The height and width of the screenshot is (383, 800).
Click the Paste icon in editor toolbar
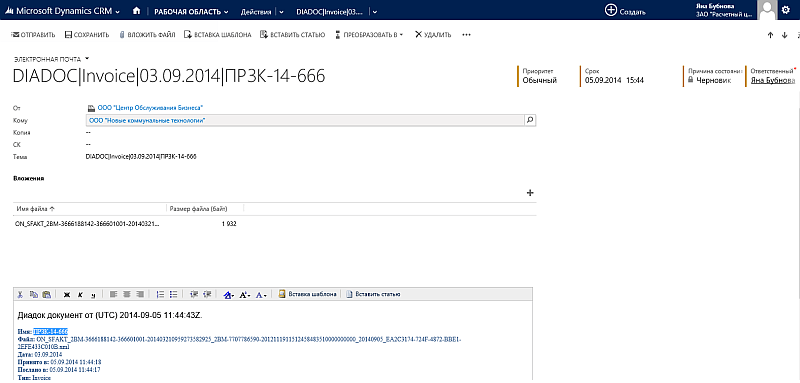(x=46, y=294)
